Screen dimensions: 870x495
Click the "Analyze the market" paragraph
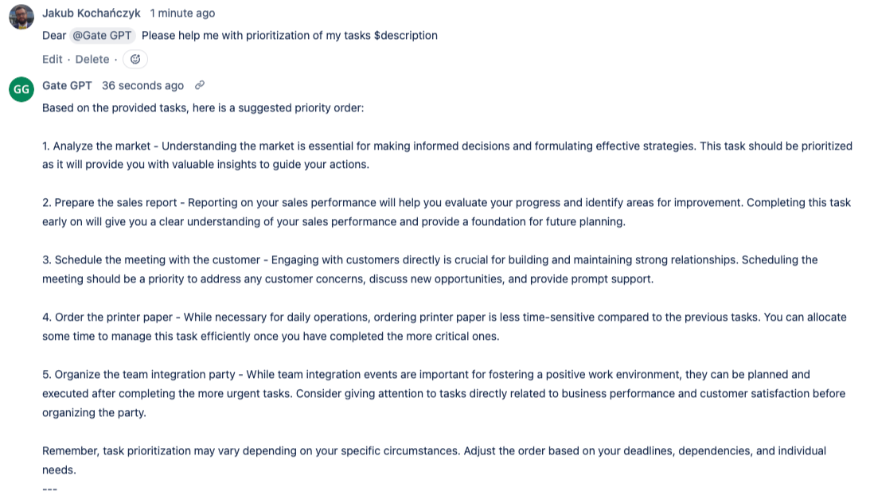(447, 155)
